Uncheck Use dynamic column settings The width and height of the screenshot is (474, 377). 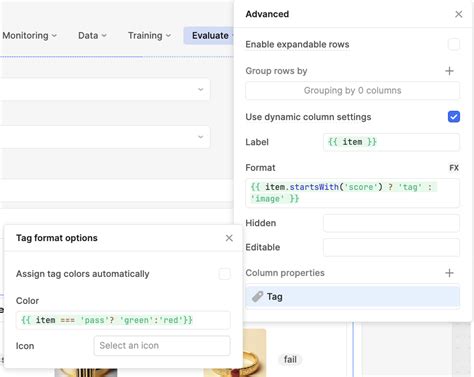pyautogui.click(x=454, y=117)
